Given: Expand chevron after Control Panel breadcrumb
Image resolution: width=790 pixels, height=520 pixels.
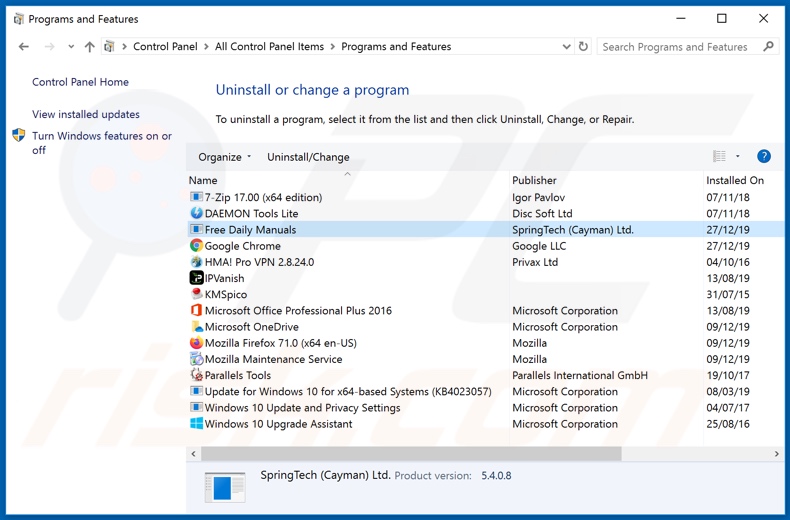Looking at the screenshot, I should coord(206,47).
